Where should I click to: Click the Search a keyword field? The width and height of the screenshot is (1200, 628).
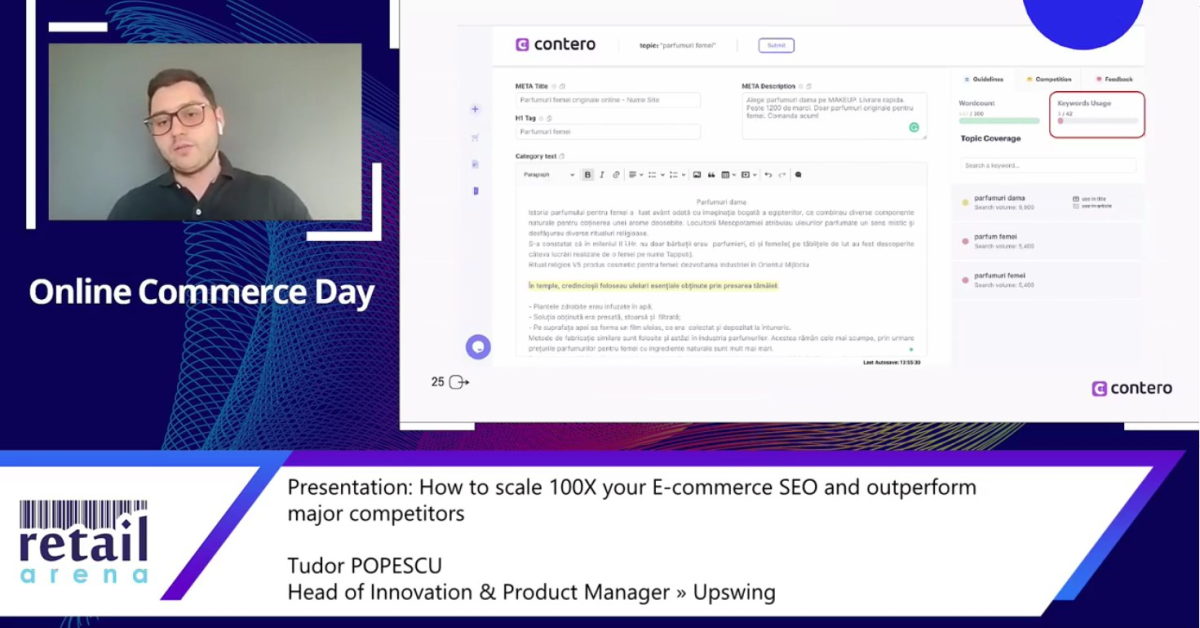click(1047, 165)
